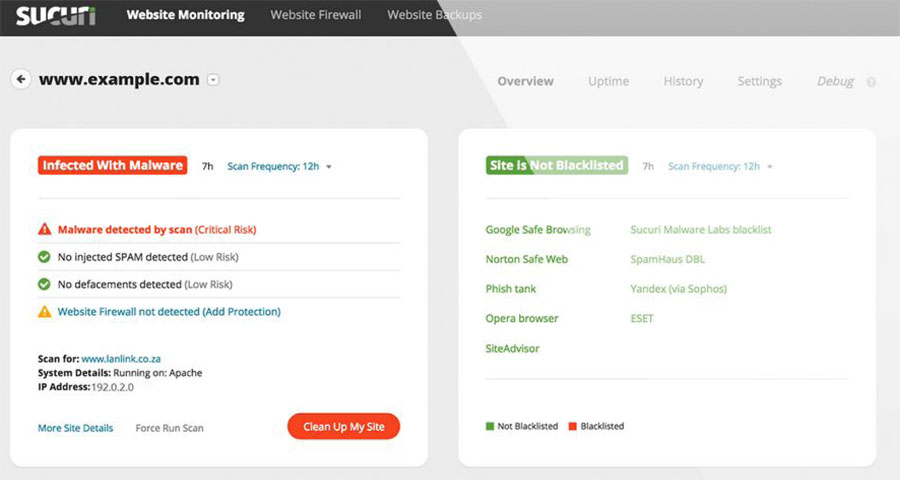Click the Sucuri logo
This screenshot has width=900, height=480.
click(56, 16)
